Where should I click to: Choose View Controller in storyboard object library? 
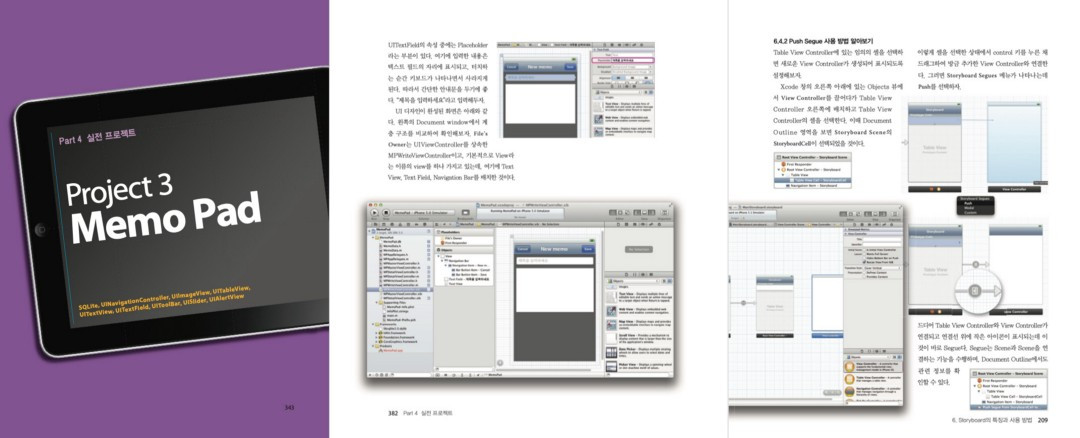(875, 366)
